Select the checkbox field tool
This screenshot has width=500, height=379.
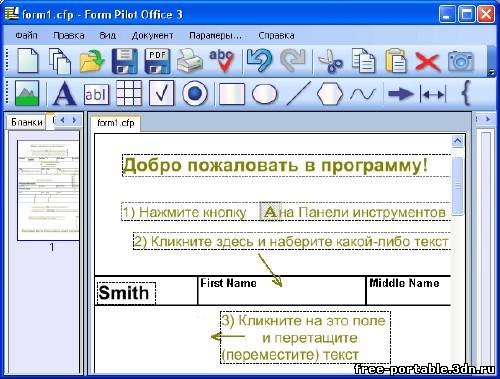[x=161, y=94]
